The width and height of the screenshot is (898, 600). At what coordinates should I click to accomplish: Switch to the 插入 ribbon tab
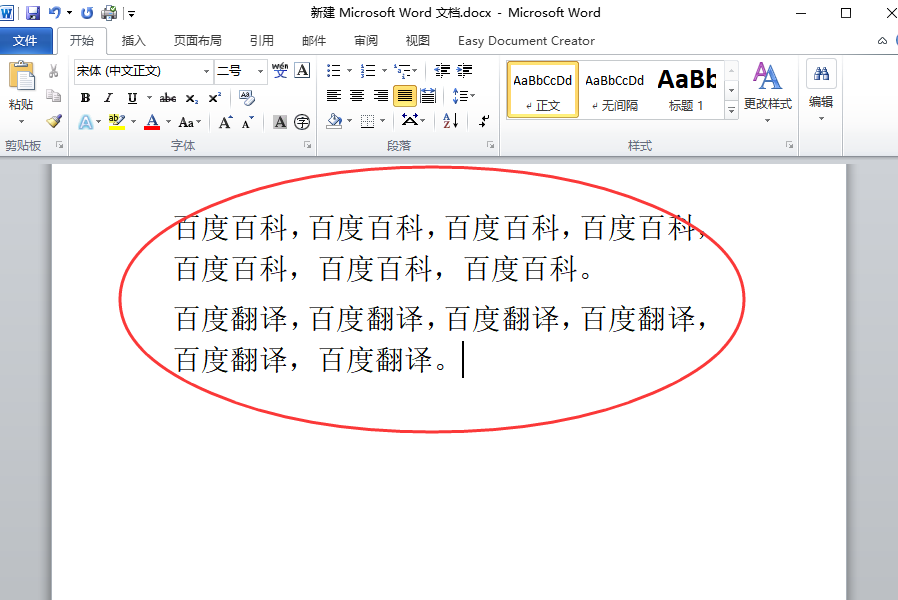[x=133, y=41]
